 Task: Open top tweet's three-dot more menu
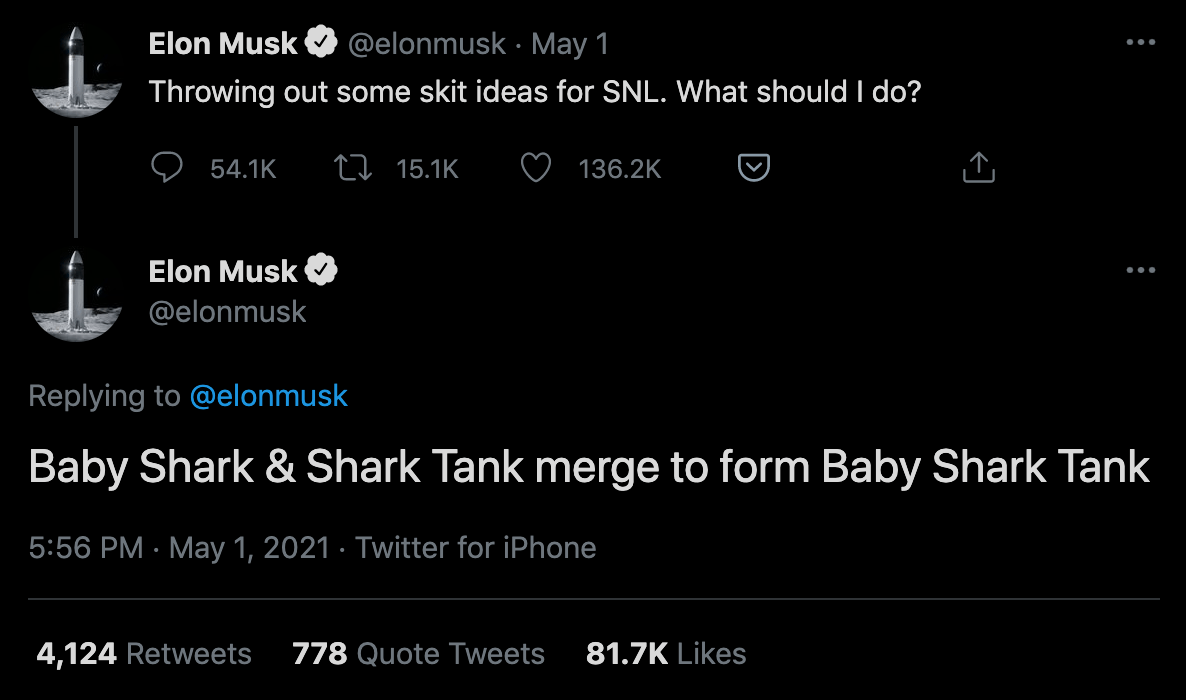pyautogui.click(x=1140, y=43)
